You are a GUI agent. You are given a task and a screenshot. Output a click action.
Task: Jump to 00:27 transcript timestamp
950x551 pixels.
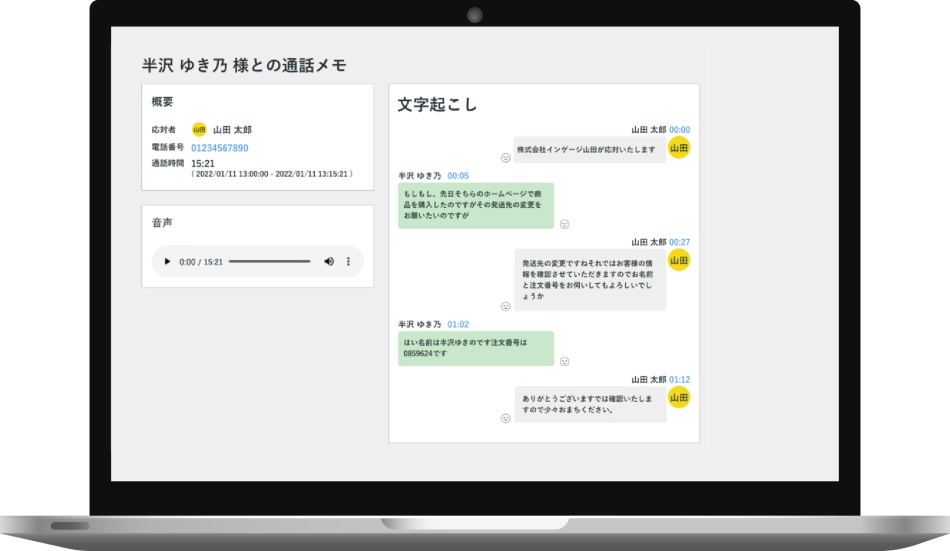(x=679, y=242)
